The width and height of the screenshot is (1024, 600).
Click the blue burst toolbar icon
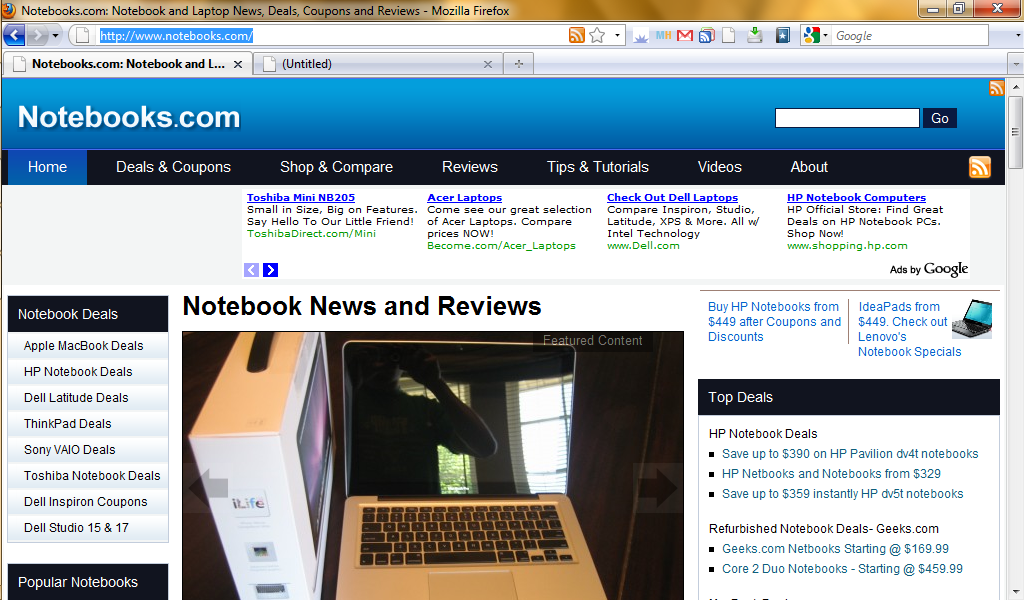click(641, 37)
